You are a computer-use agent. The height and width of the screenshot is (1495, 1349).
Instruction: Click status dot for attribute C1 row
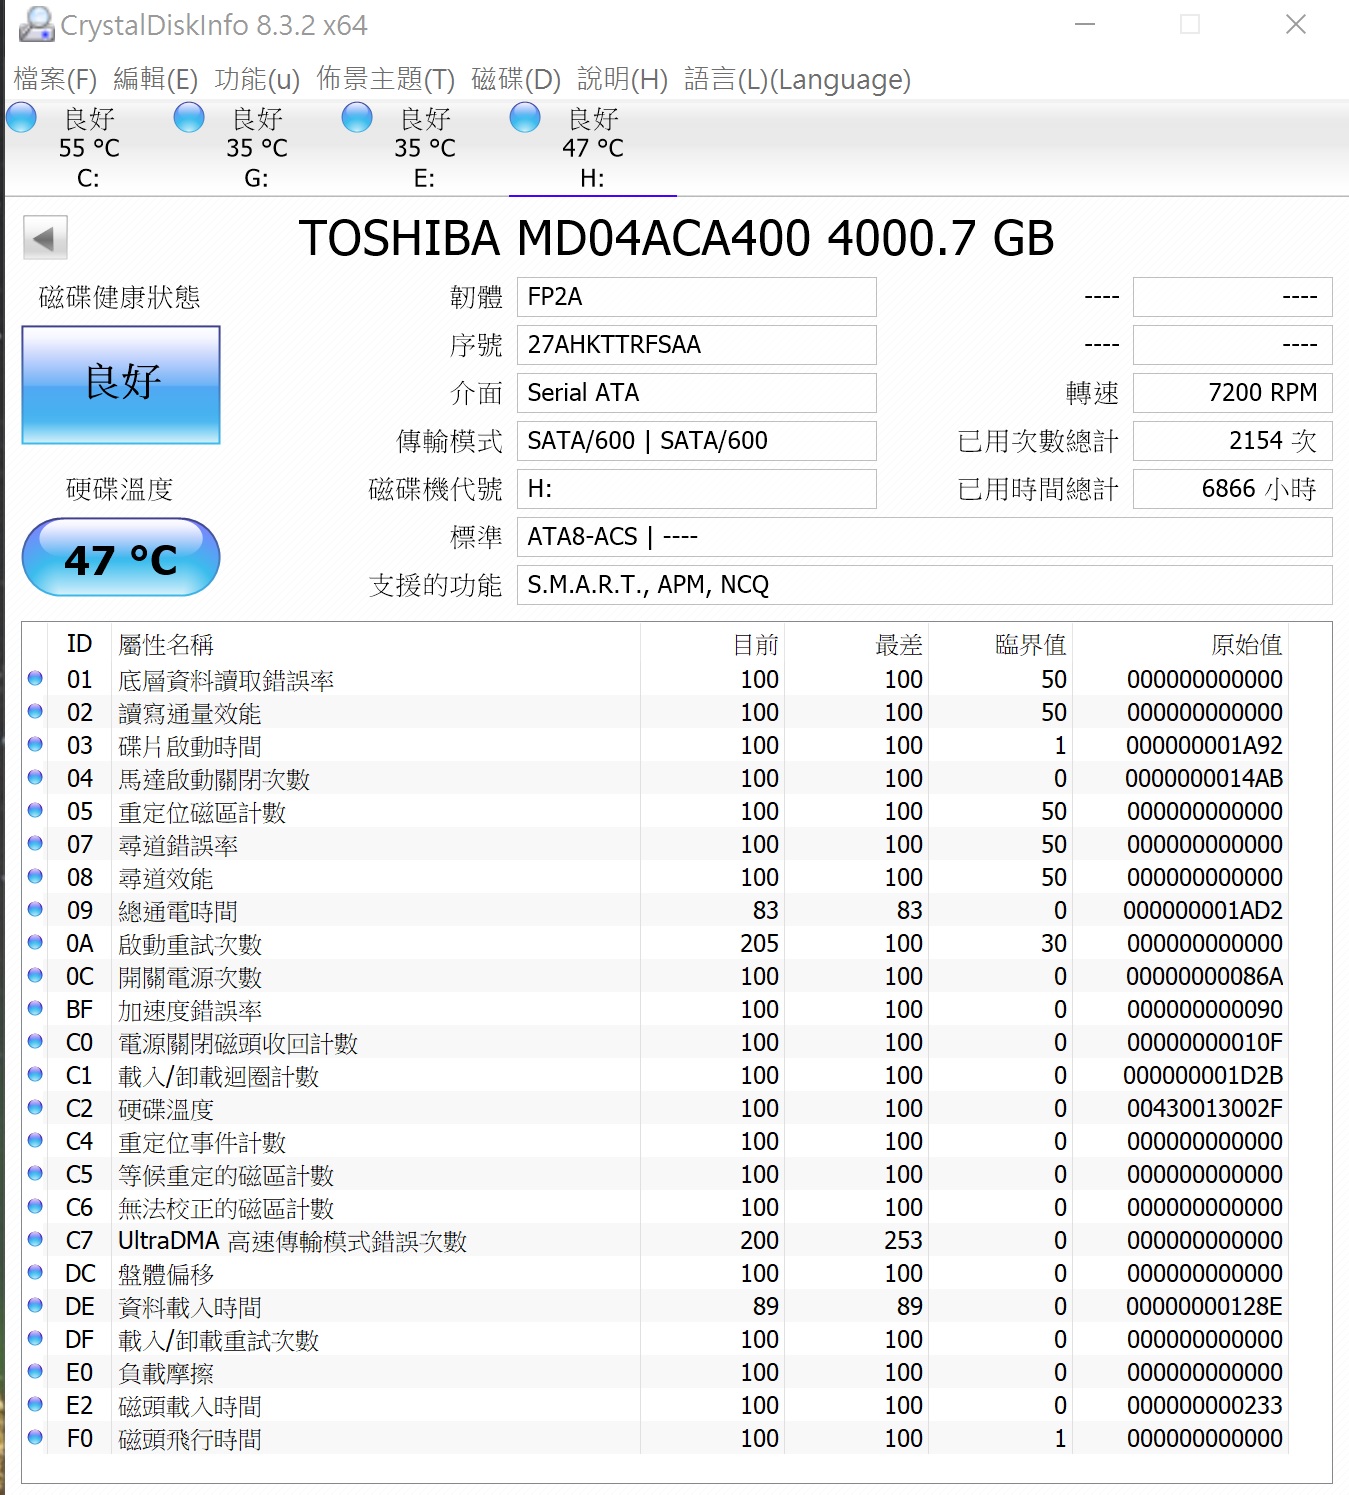pos(35,1075)
